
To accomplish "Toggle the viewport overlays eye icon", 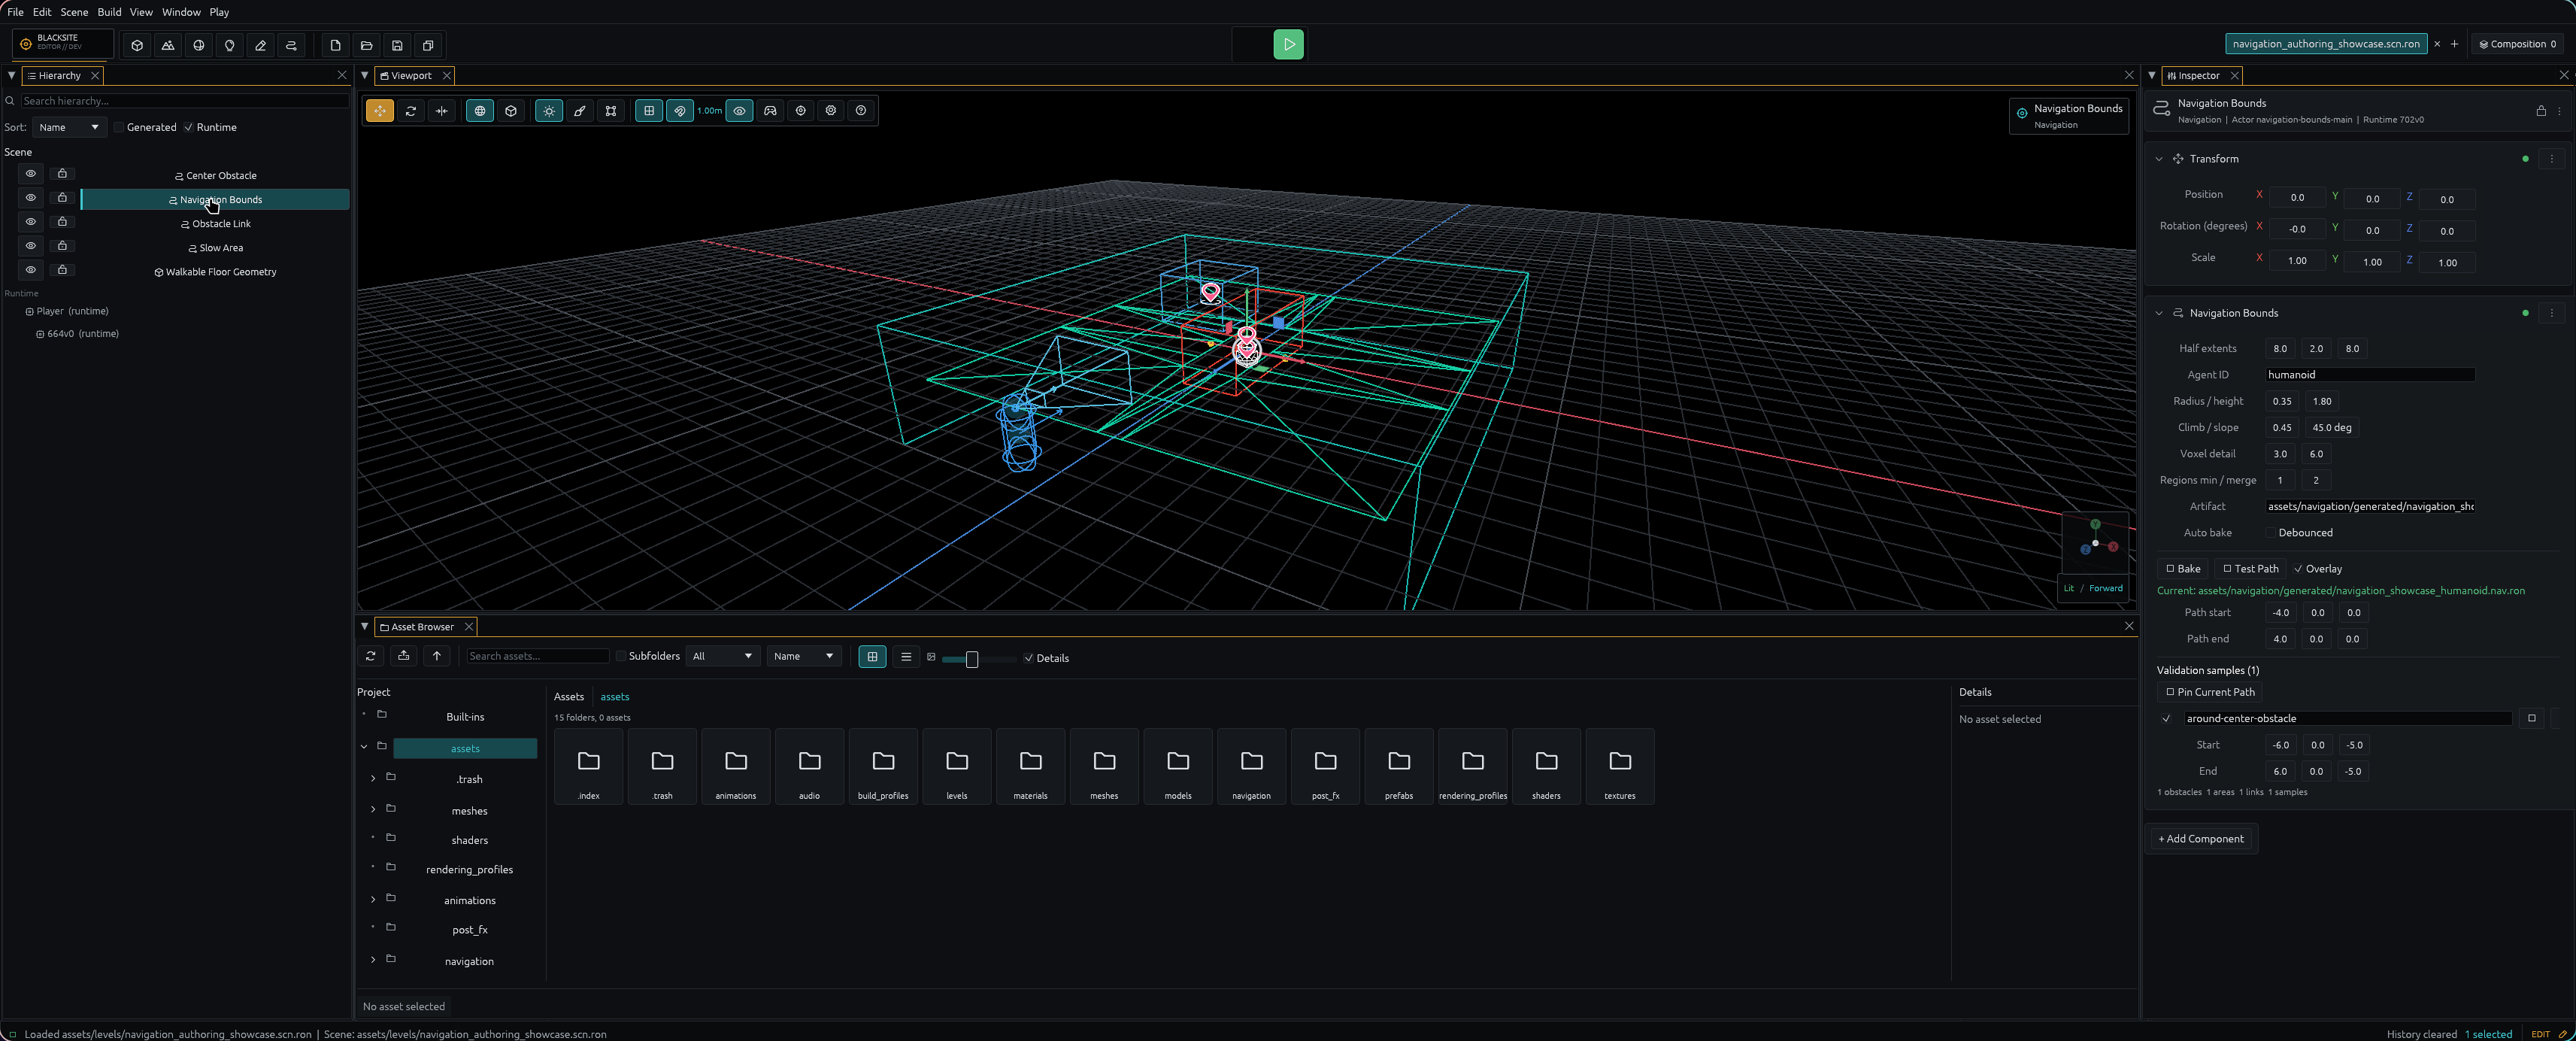I will point(740,111).
